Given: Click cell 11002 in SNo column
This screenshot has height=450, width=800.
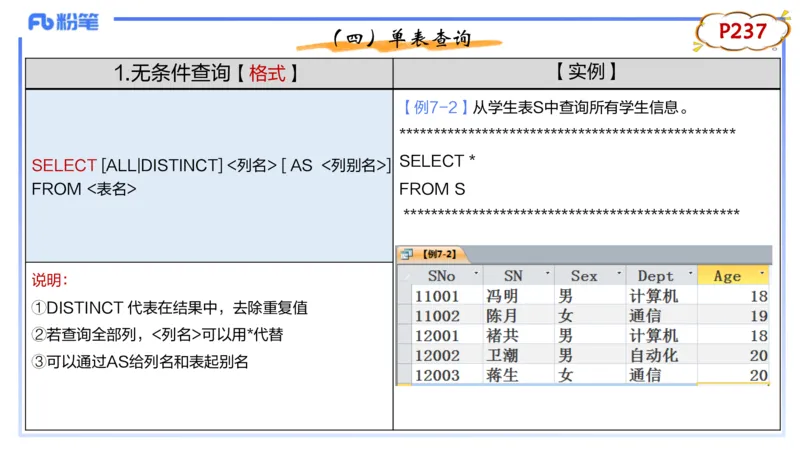Looking at the screenshot, I should tap(447, 316).
